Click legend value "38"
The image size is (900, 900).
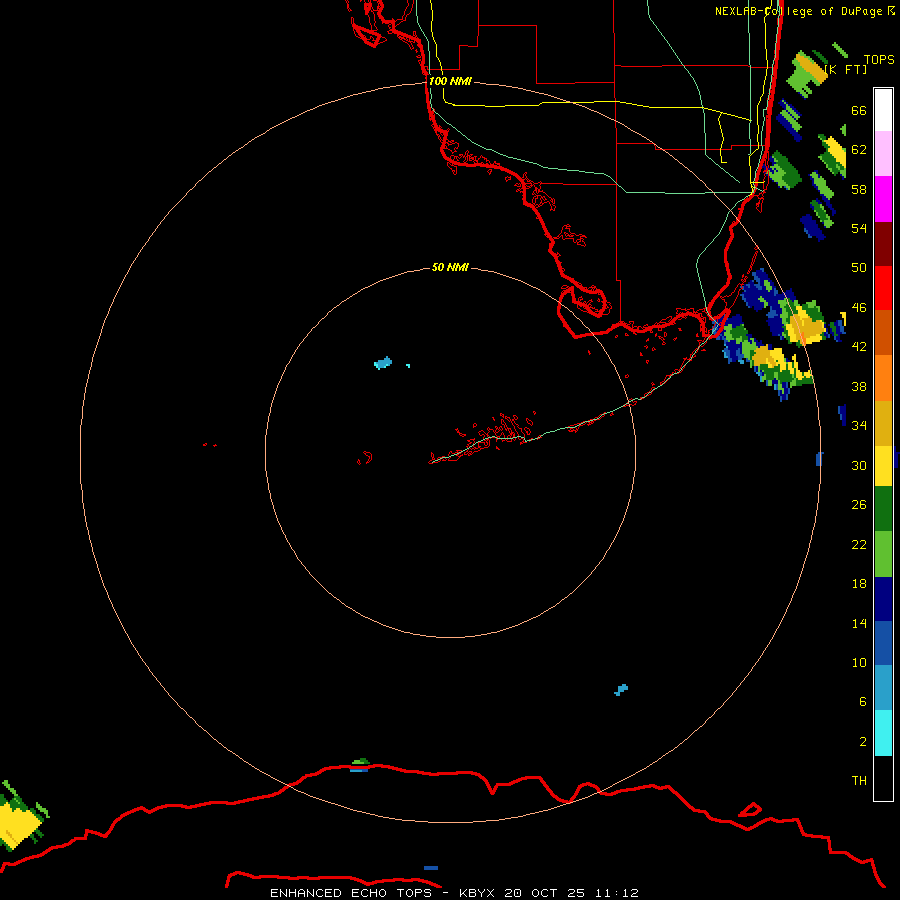pyautogui.click(x=859, y=386)
